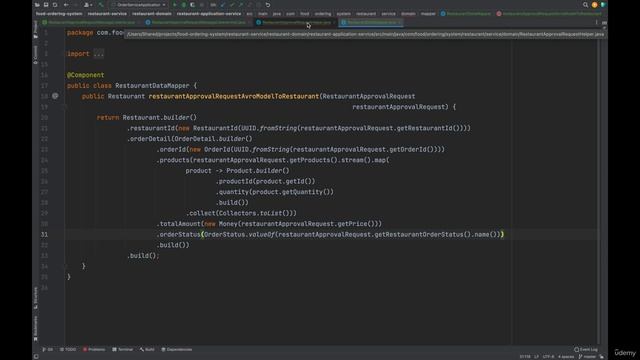Open the Problems tool window button

click(94, 349)
